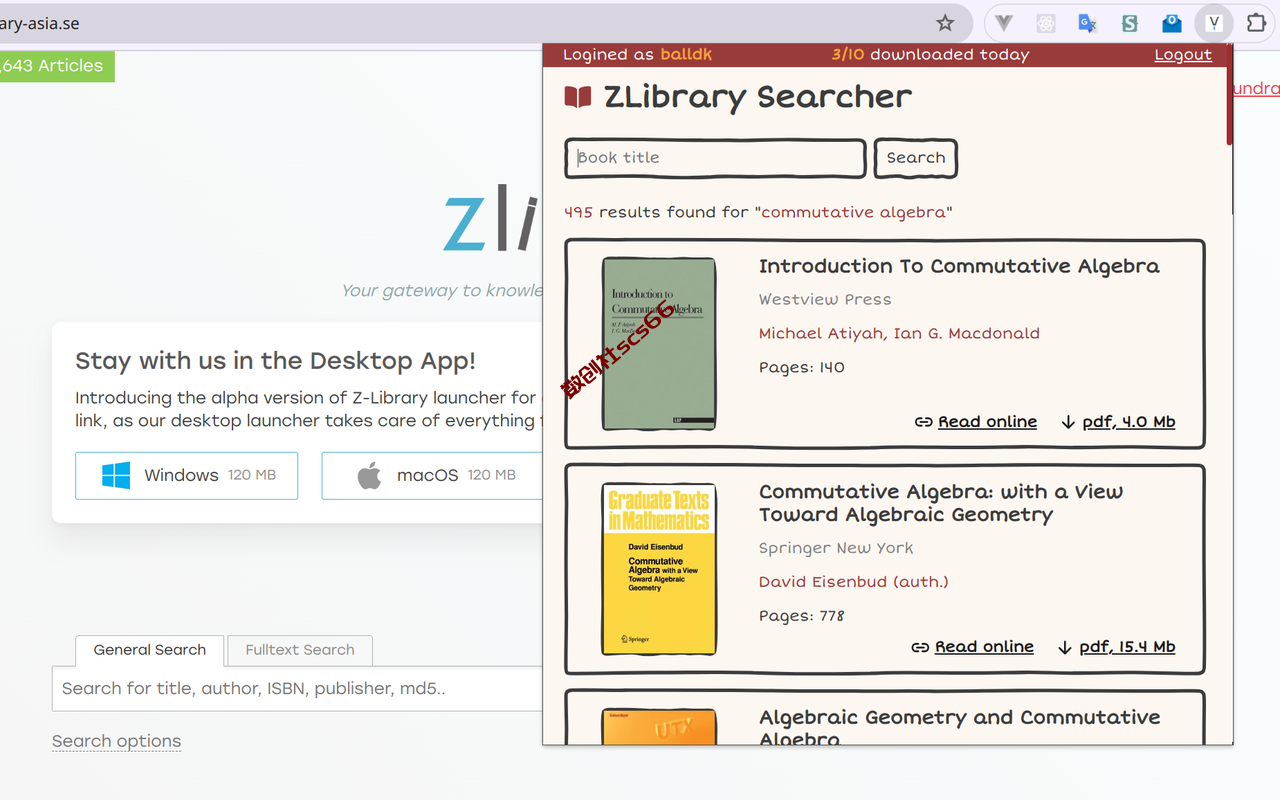Viewport: 1280px width, 800px height.
Task: Click author 'Michael Atiyah, Ian G. Macdonald'
Action: tap(899, 333)
